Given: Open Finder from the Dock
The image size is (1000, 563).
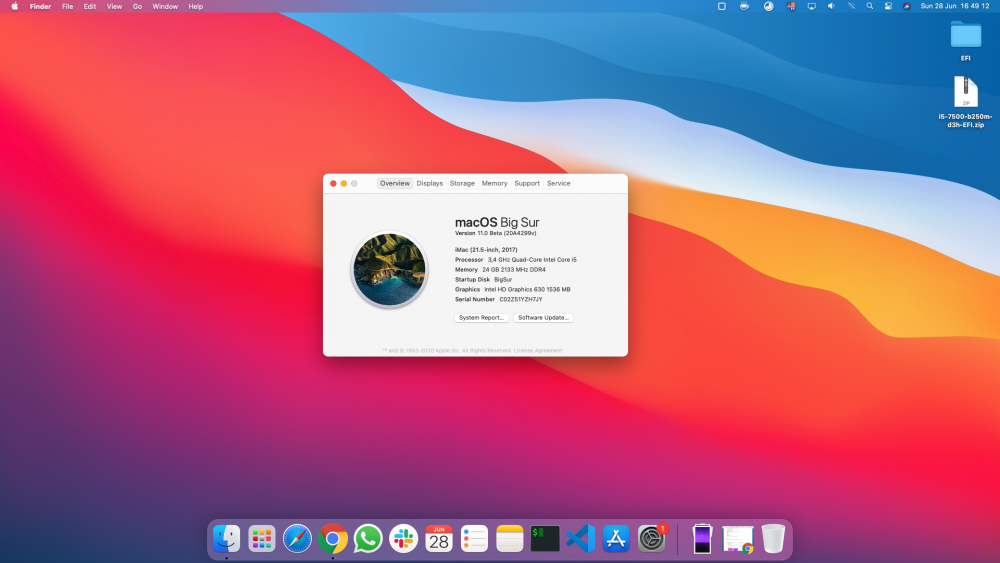Looking at the screenshot, I should click(x=226, y=539).
